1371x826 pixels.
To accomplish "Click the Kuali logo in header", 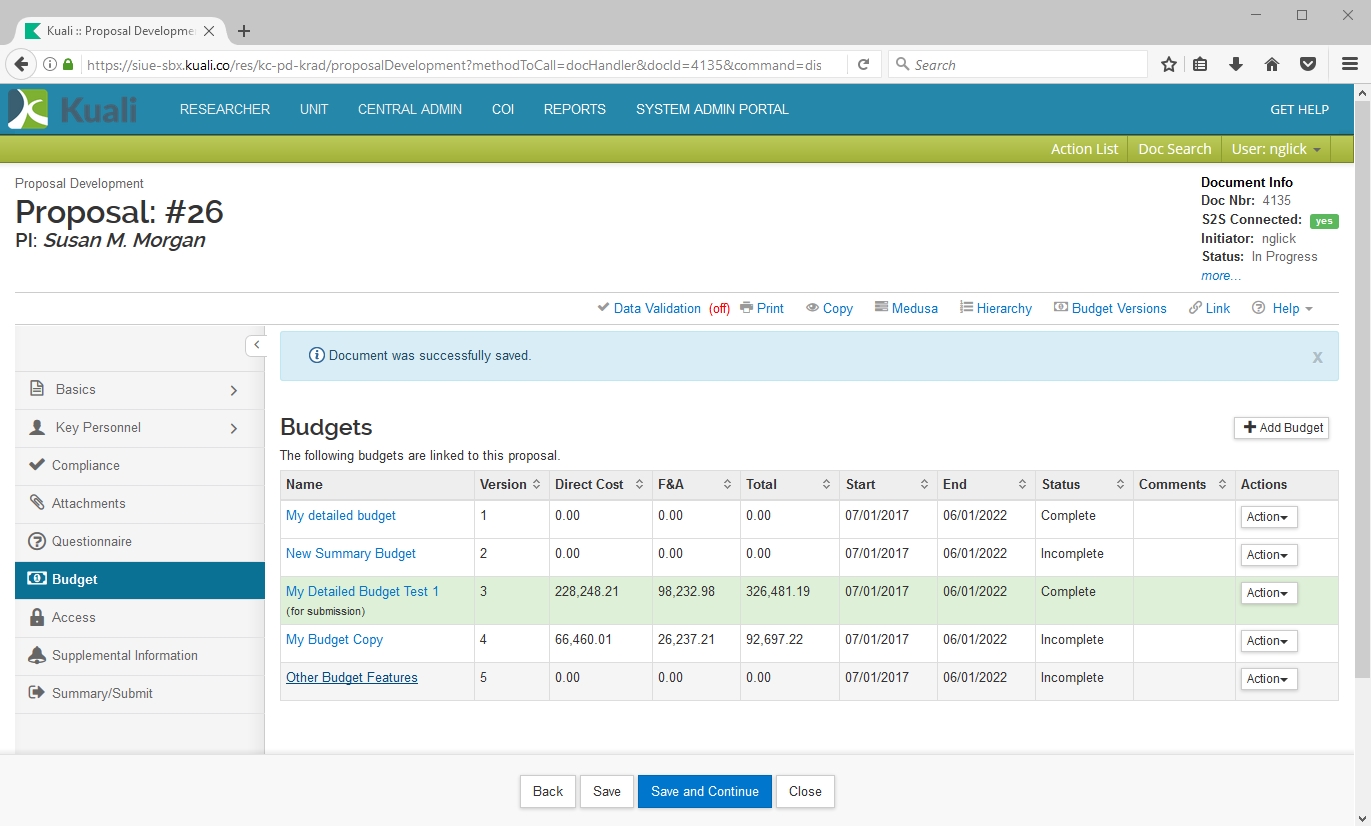I will (x=72, y=109).
